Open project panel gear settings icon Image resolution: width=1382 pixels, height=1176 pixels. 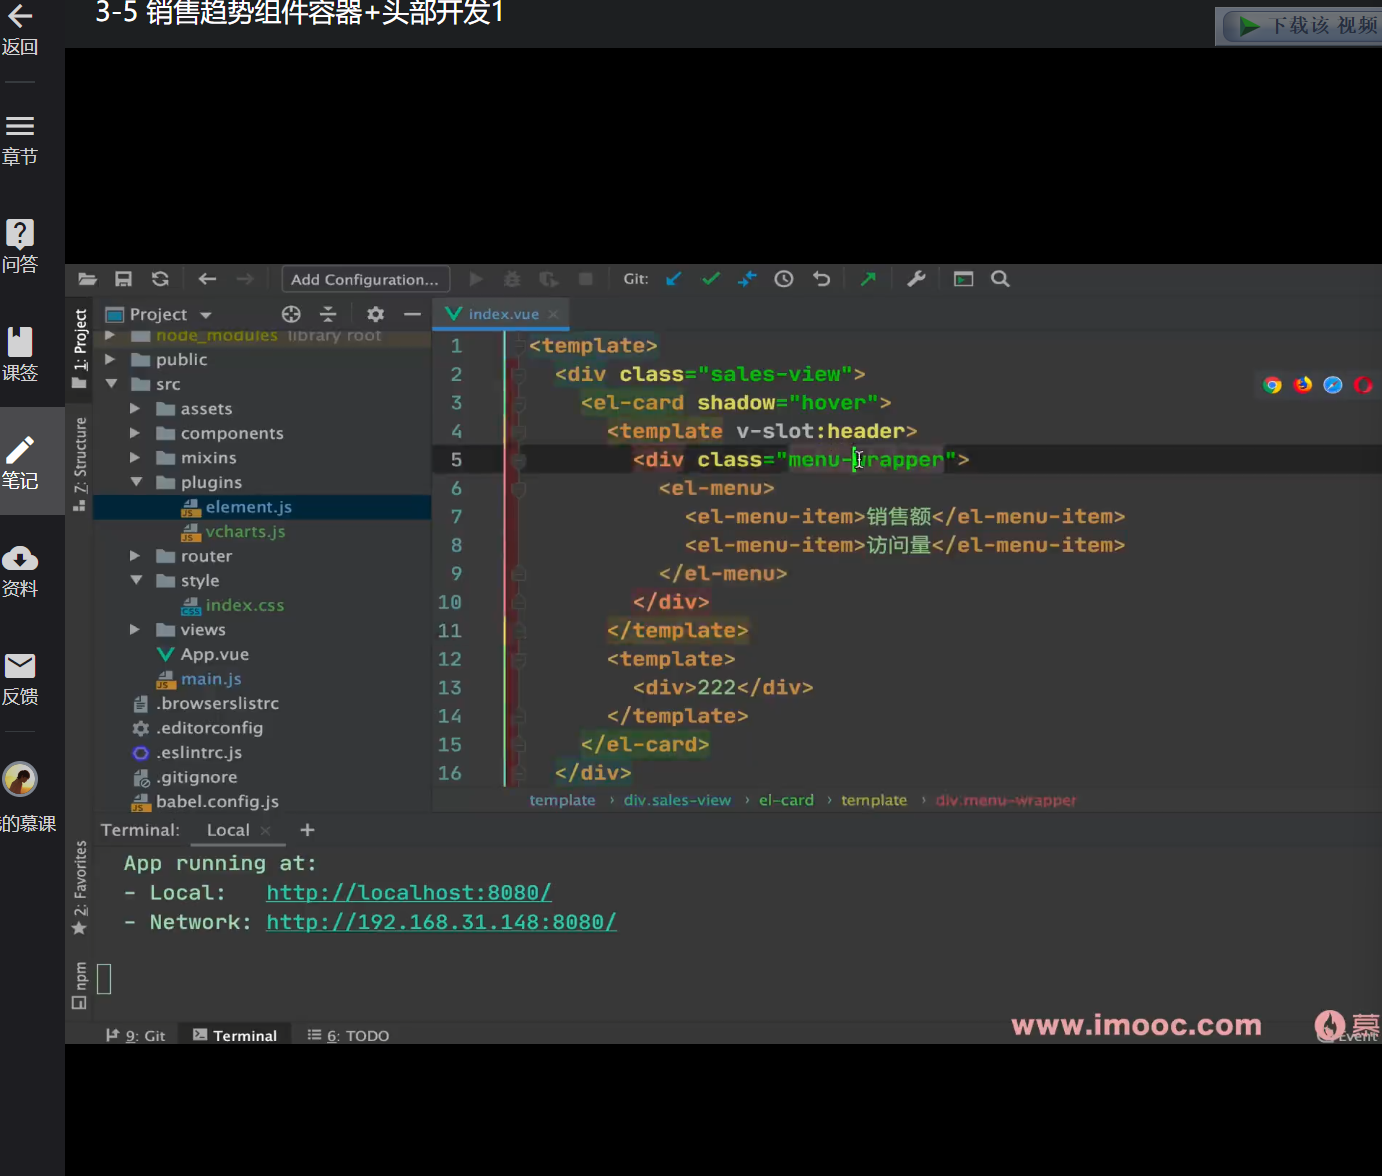click(x=375, y=314)
